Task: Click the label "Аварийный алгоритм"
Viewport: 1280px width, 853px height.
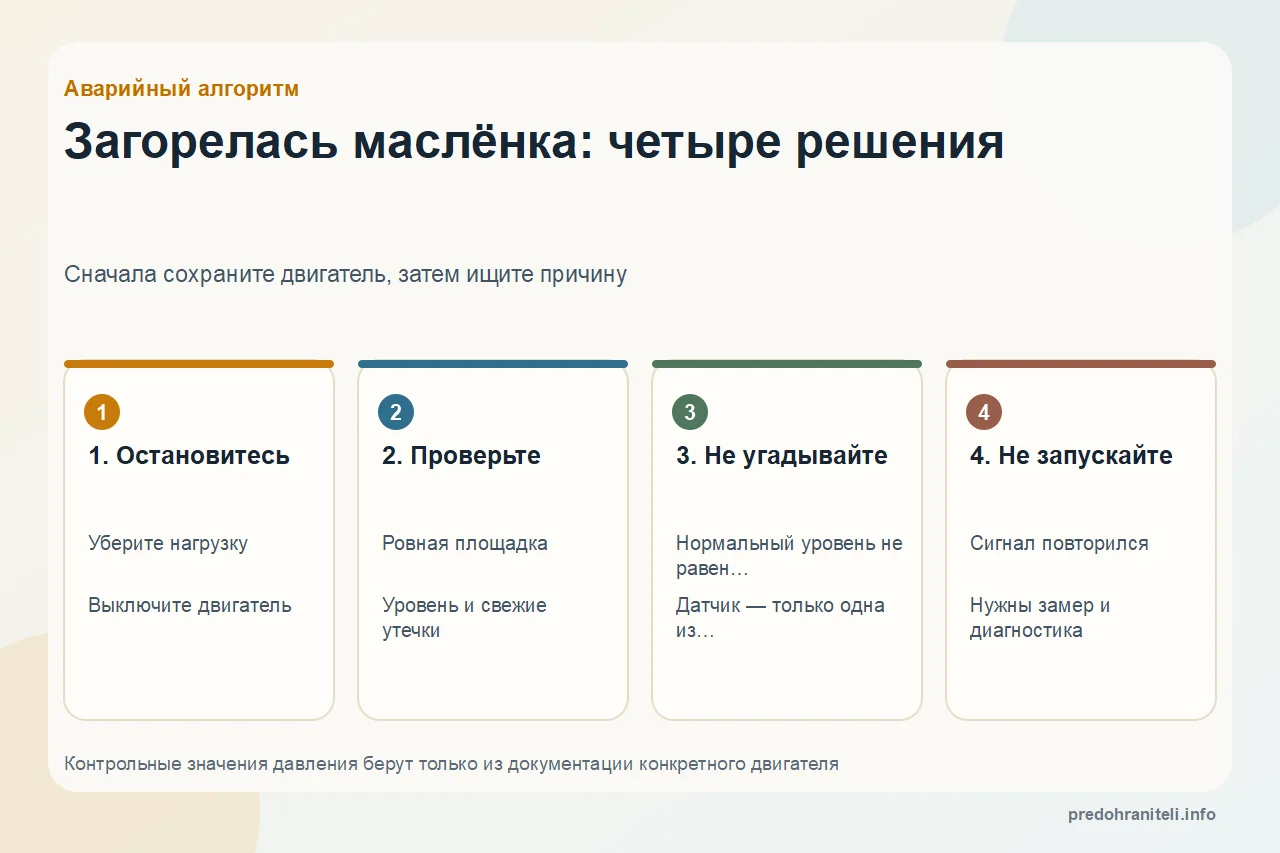Action: [x=181, y=89]
